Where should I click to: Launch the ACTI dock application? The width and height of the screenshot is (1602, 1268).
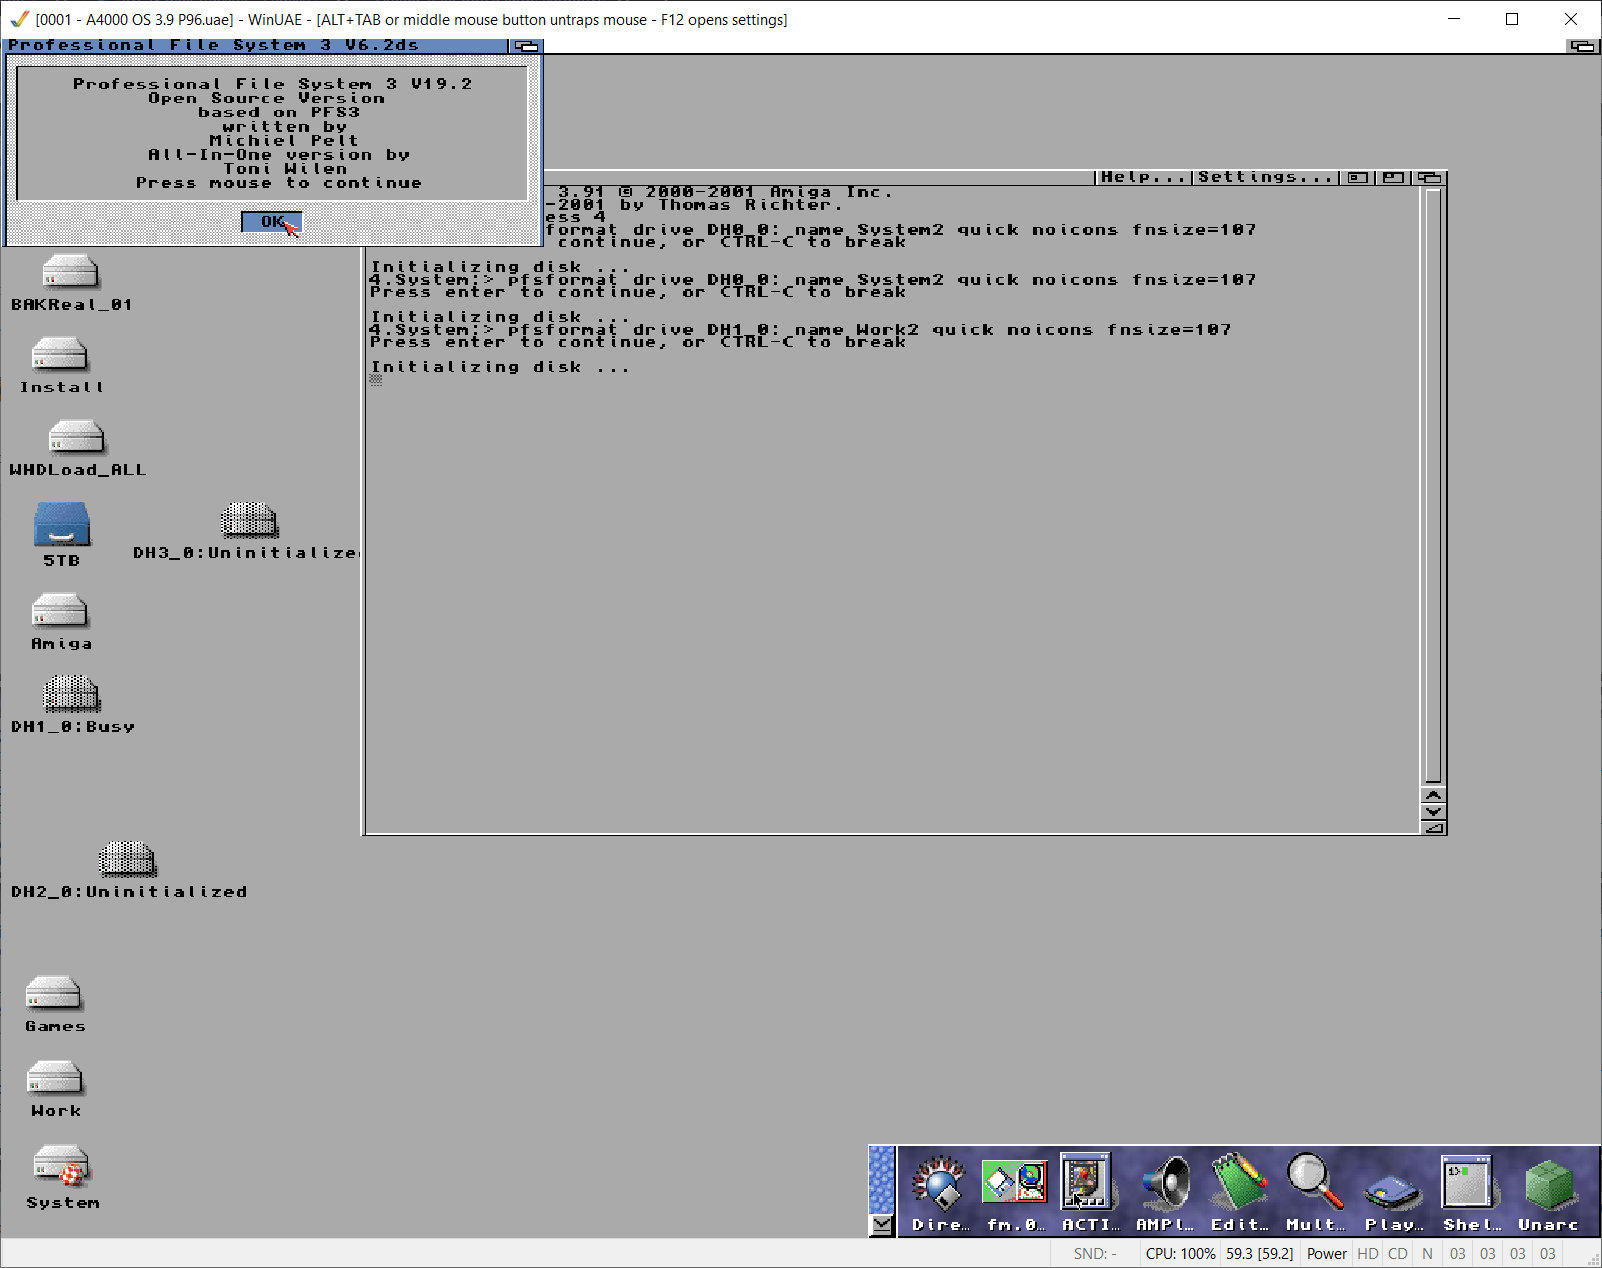click(1089, 1191)
